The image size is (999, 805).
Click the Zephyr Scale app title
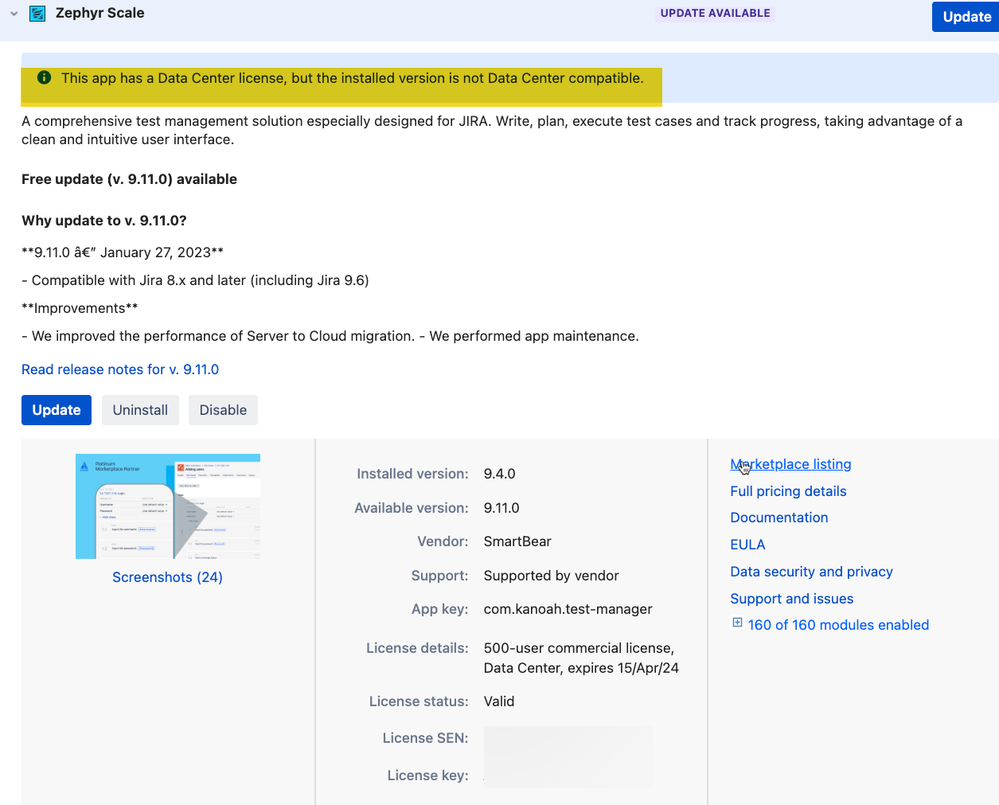pos(100,13)
